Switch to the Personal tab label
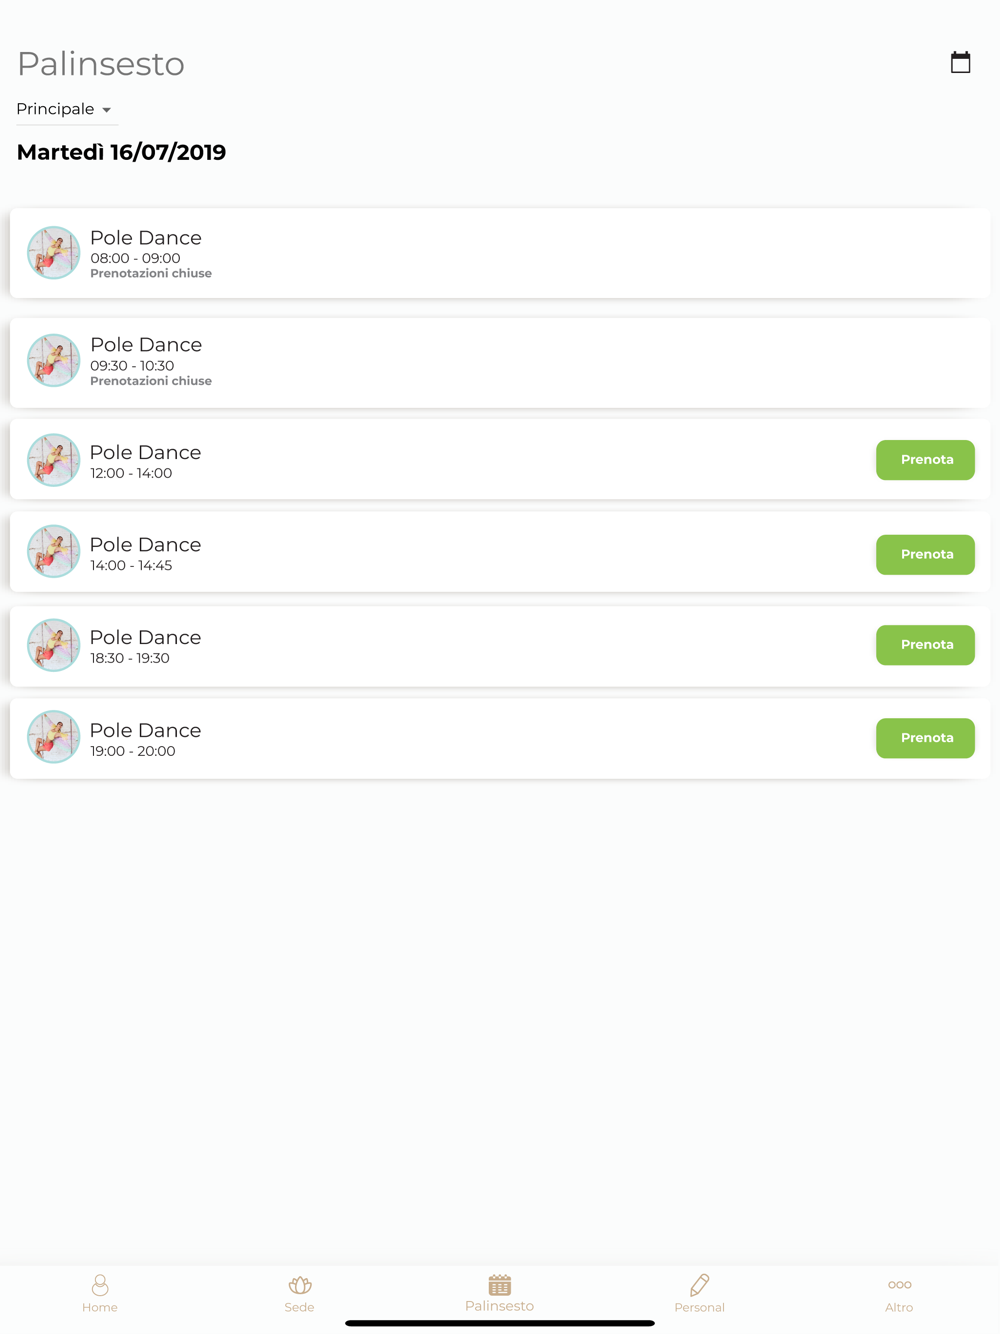1000x1334 pixels. point(699,1307)
